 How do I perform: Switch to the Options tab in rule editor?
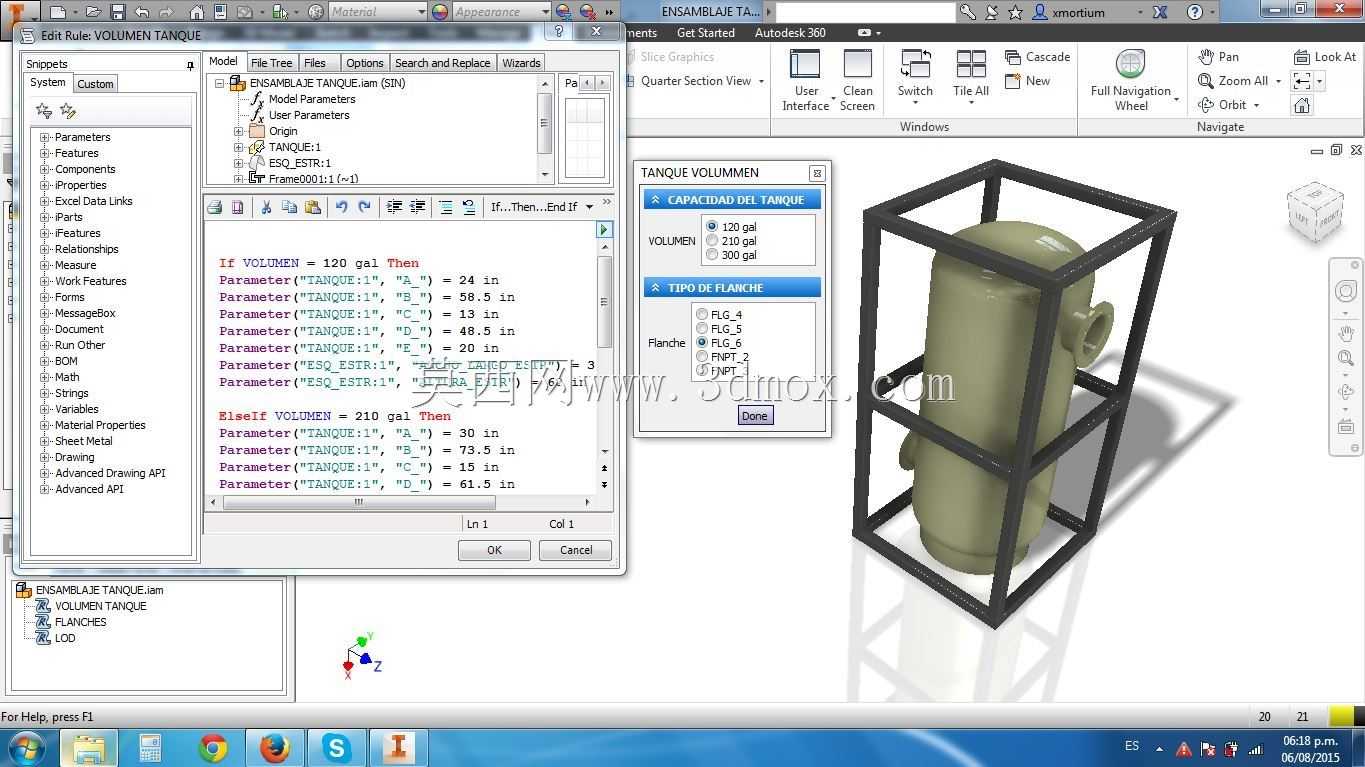tap(365, 63)
